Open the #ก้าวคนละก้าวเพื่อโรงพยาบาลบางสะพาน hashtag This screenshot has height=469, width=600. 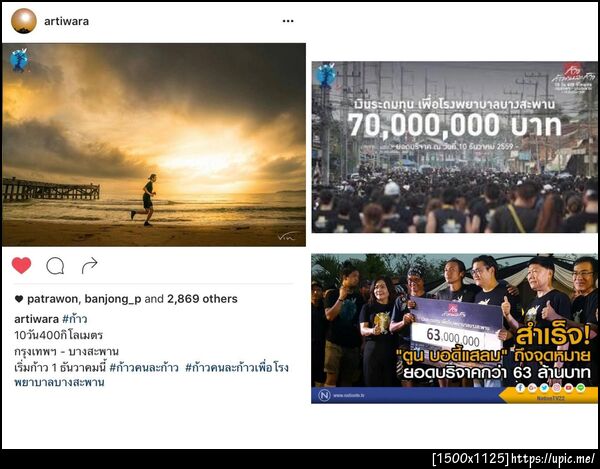click(x=151, y=375)
